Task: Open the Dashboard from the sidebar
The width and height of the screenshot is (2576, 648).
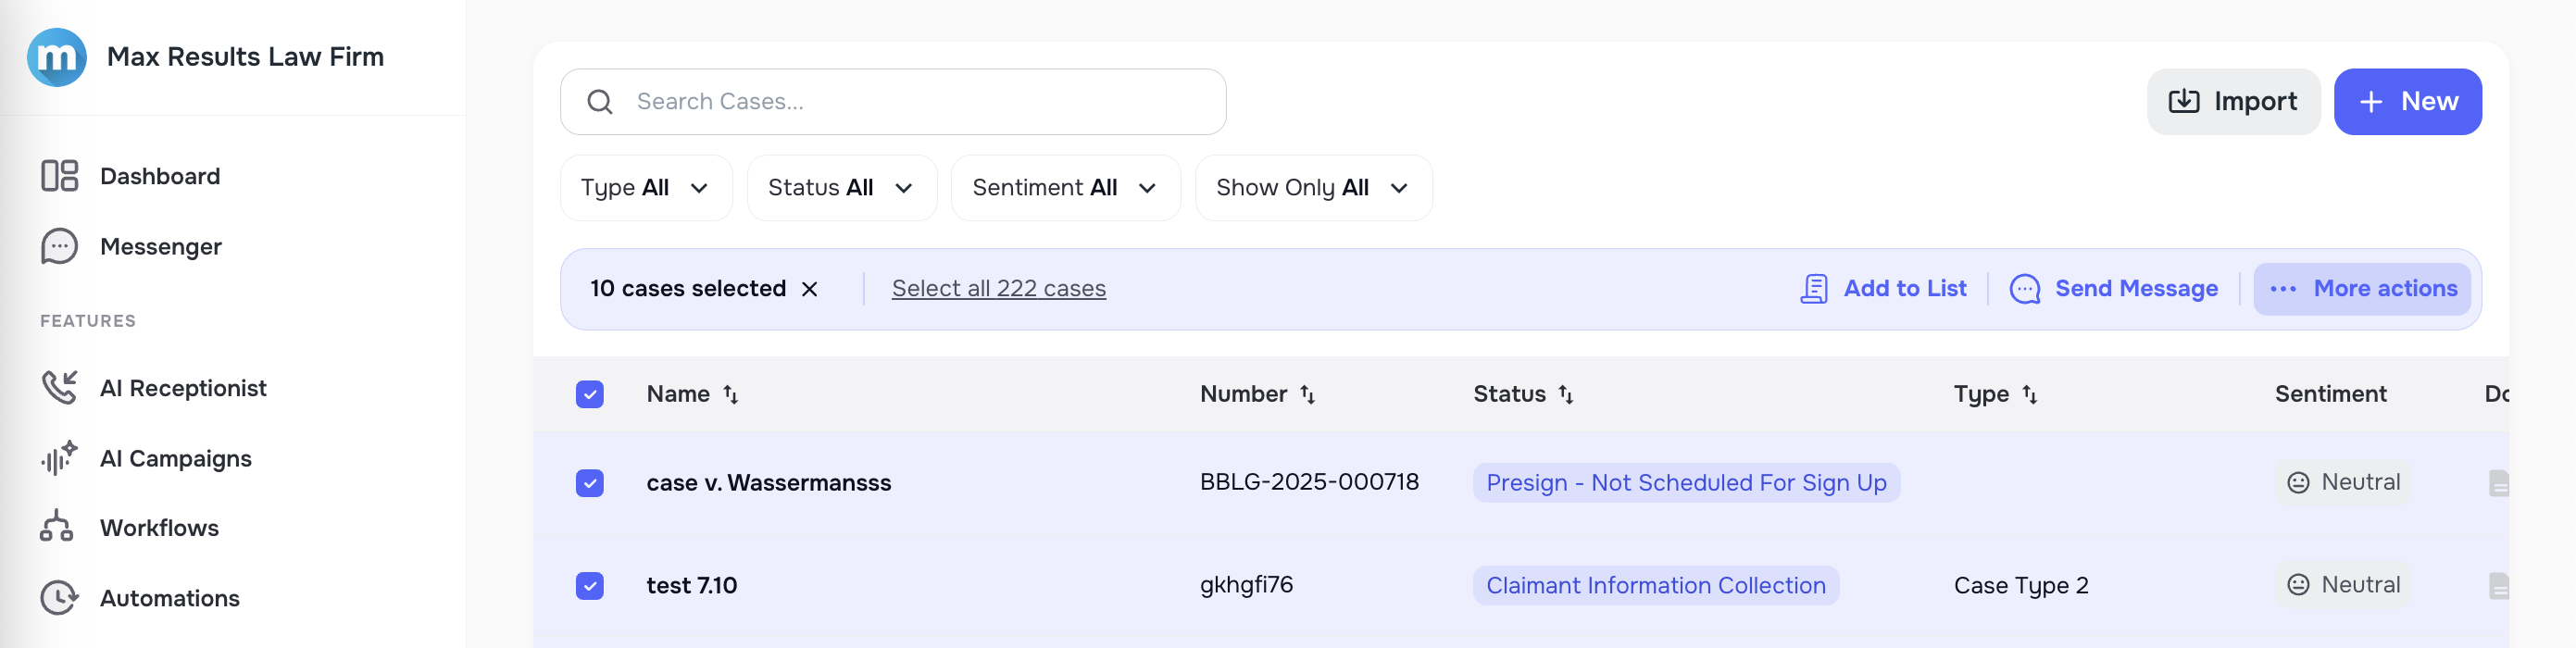Action: 160,176
